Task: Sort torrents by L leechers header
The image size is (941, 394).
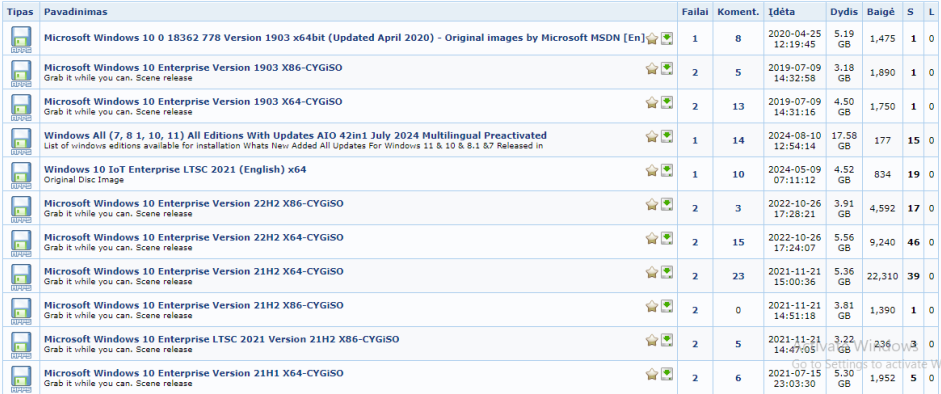Action: pos(931,11)
